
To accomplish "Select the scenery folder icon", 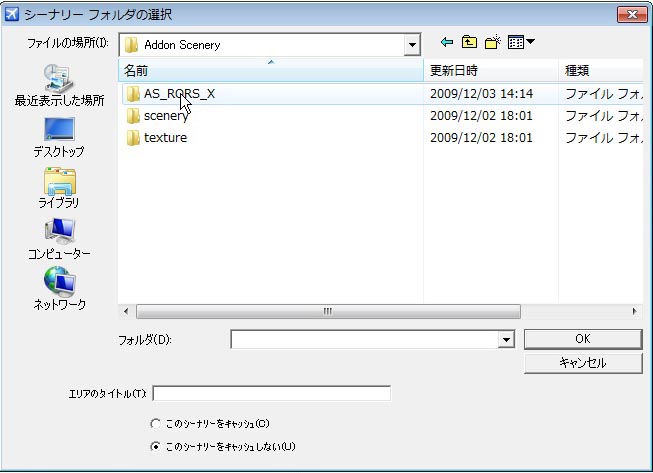I will (x=133, y=116).
